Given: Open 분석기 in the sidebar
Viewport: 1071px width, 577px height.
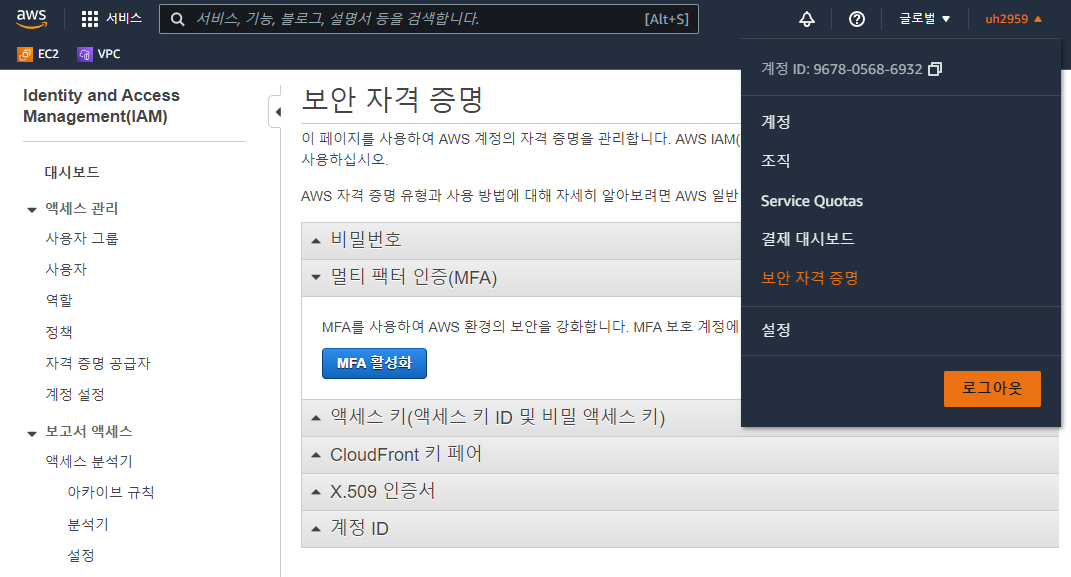Looking at the screenshot, I should [88, 524].
